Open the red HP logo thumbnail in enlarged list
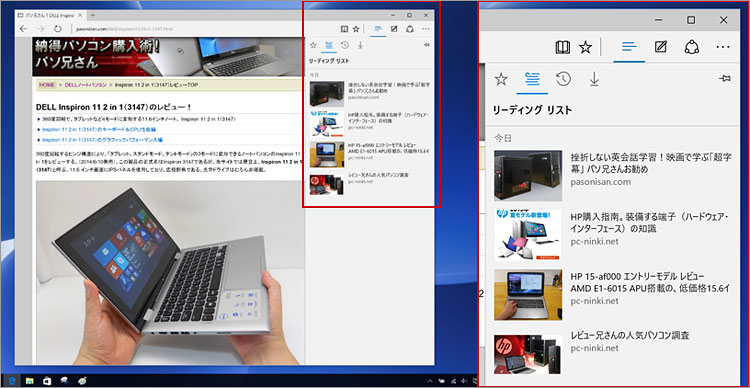Image resolution: width=750 pixels, height=388 pixels. 528,354
